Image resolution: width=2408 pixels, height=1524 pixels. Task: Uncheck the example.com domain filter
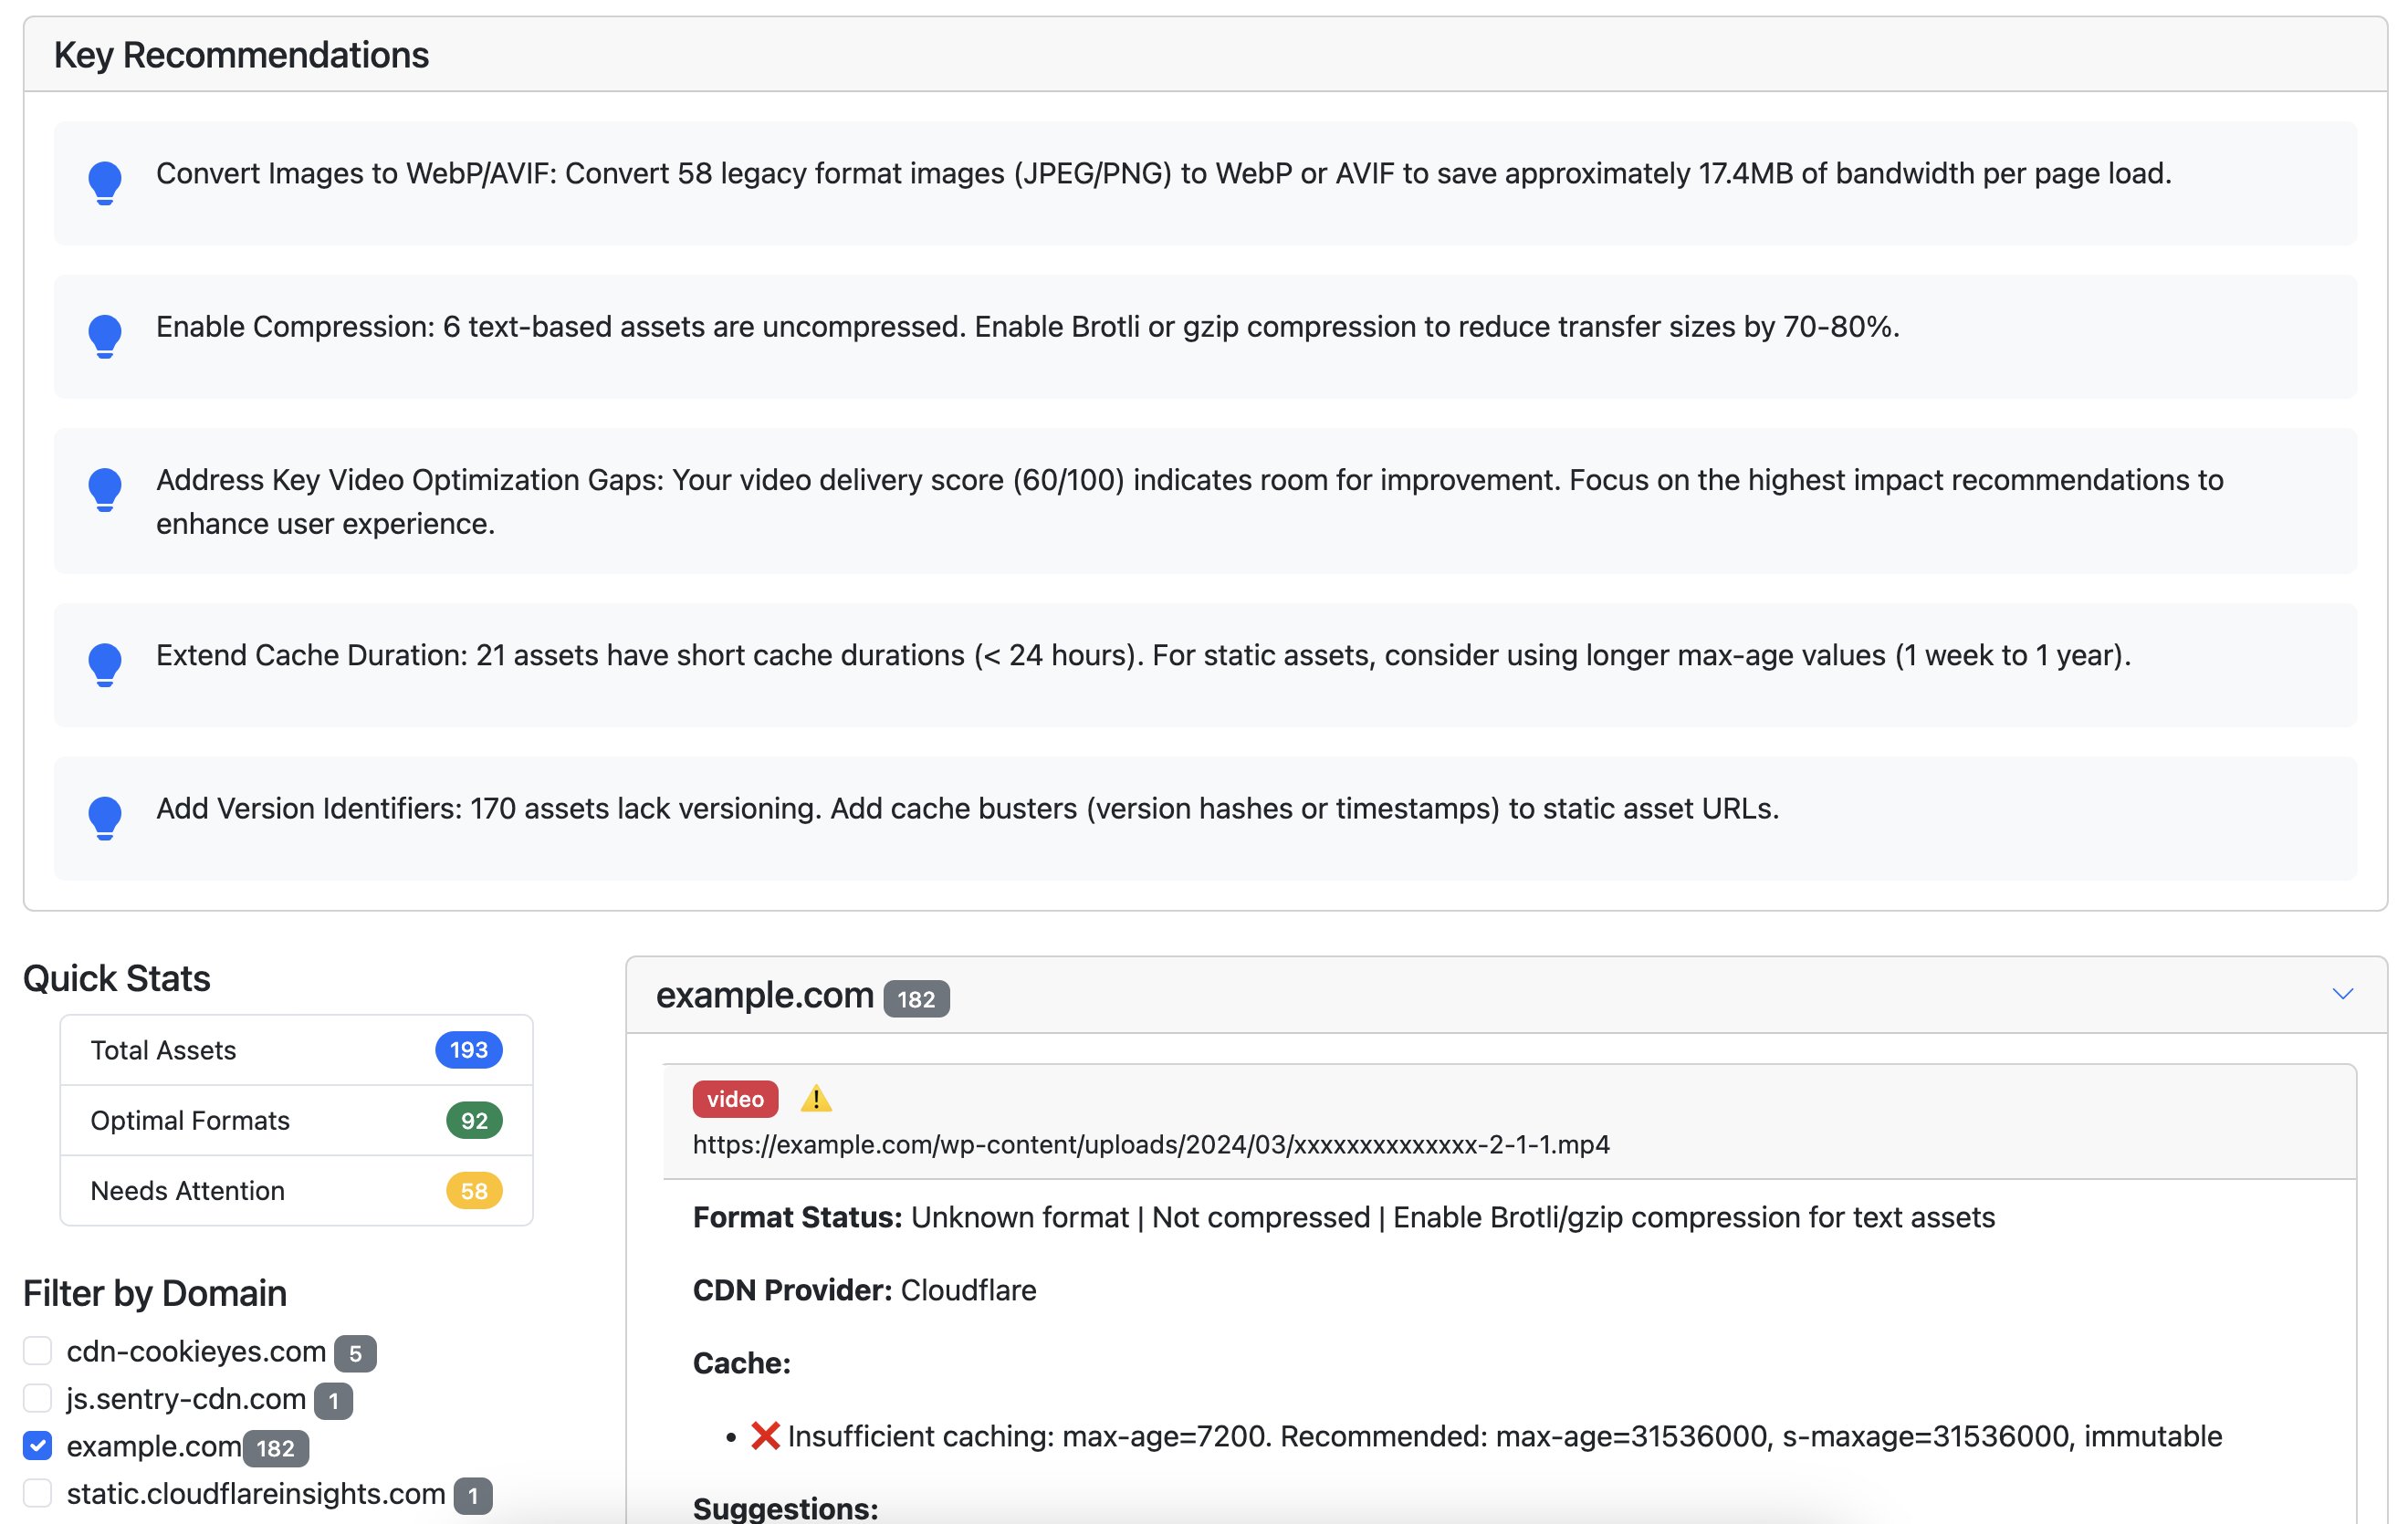coord(37,1446)
